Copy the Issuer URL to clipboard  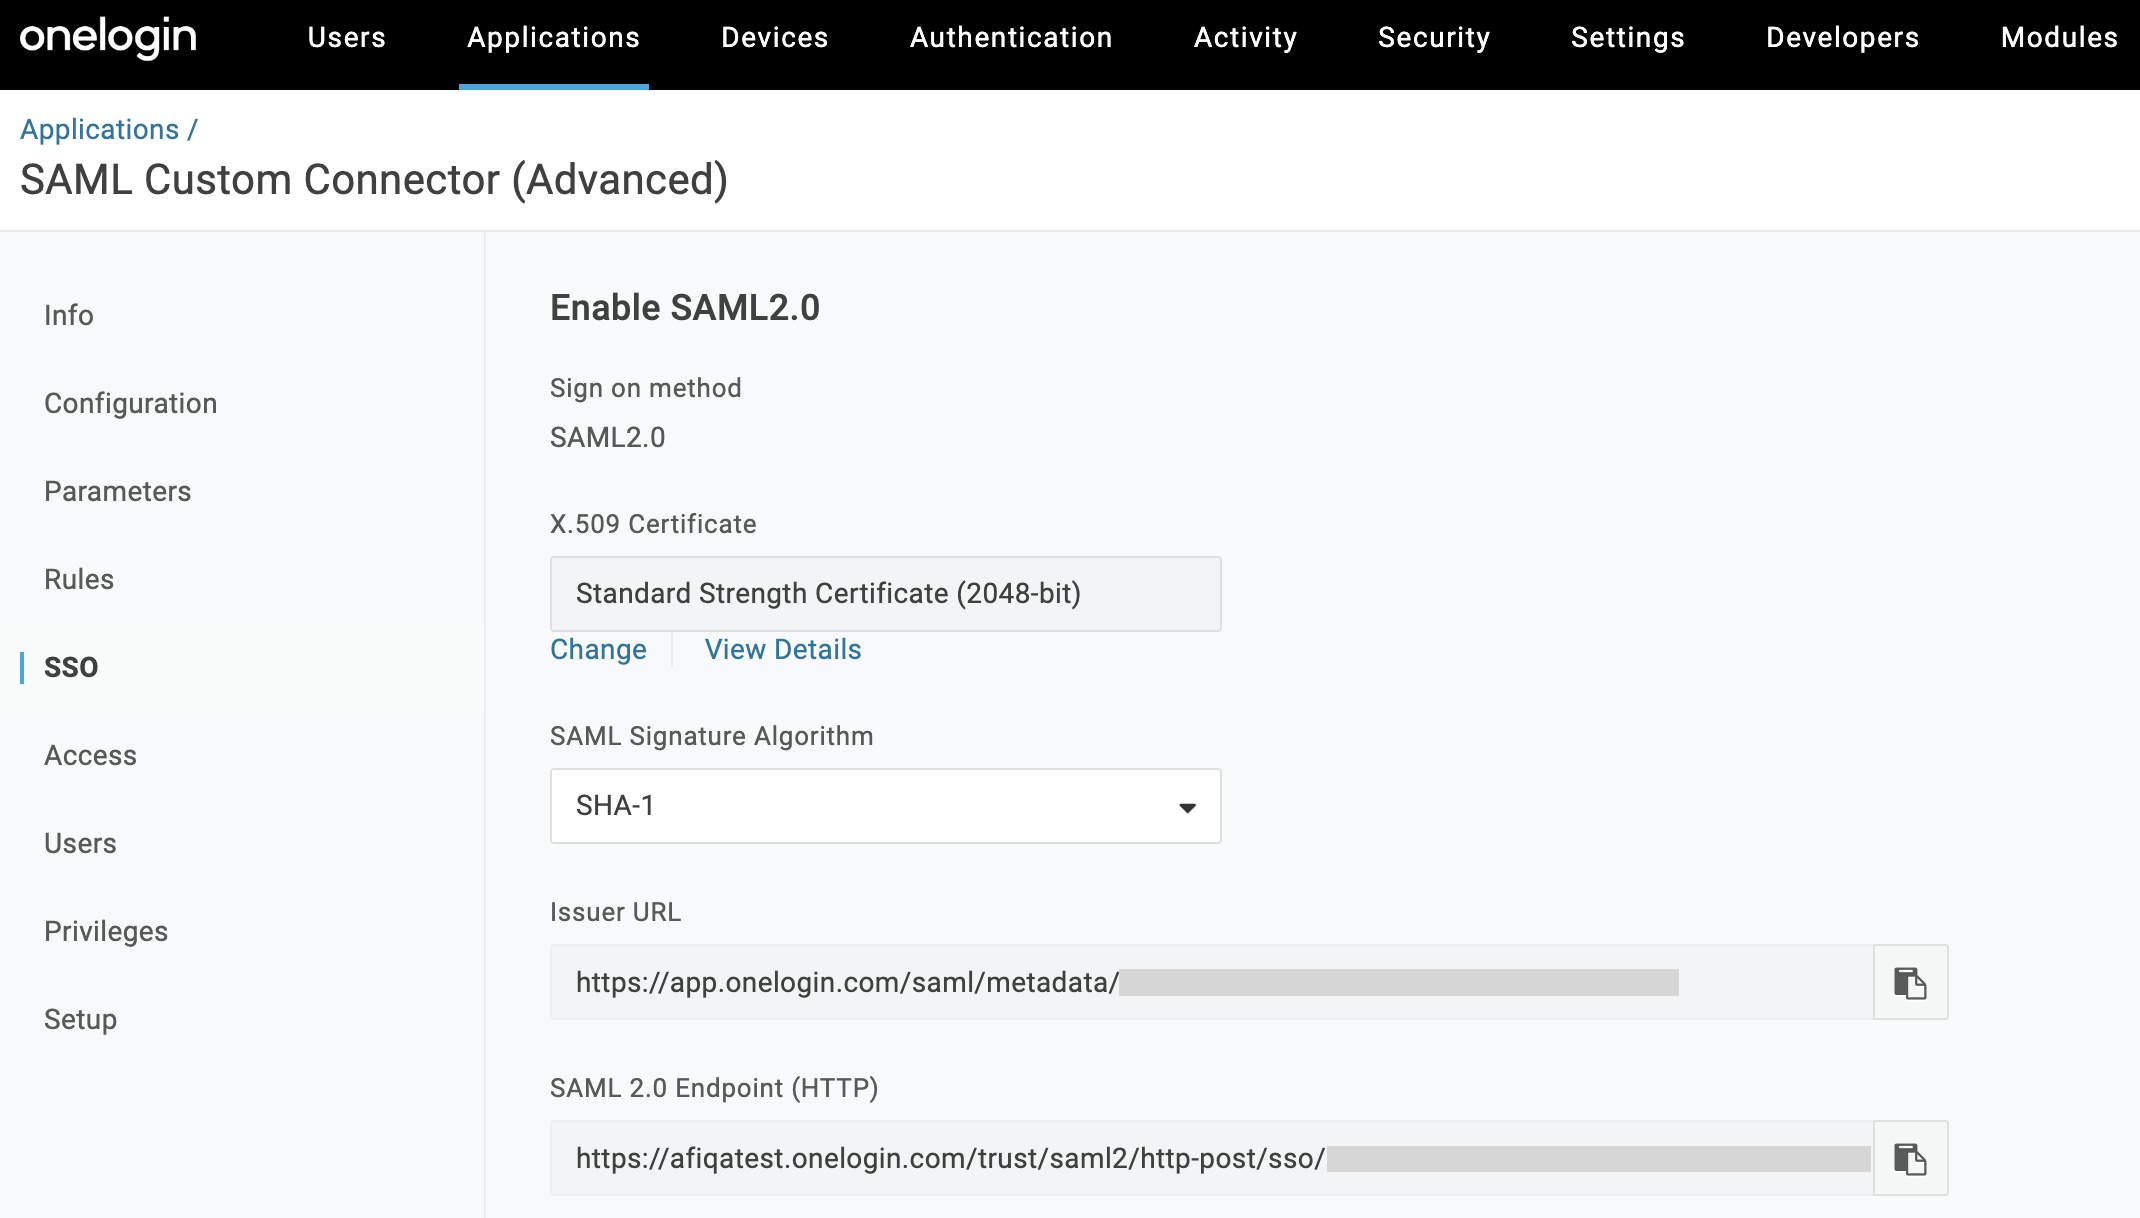pos(1910,982)
